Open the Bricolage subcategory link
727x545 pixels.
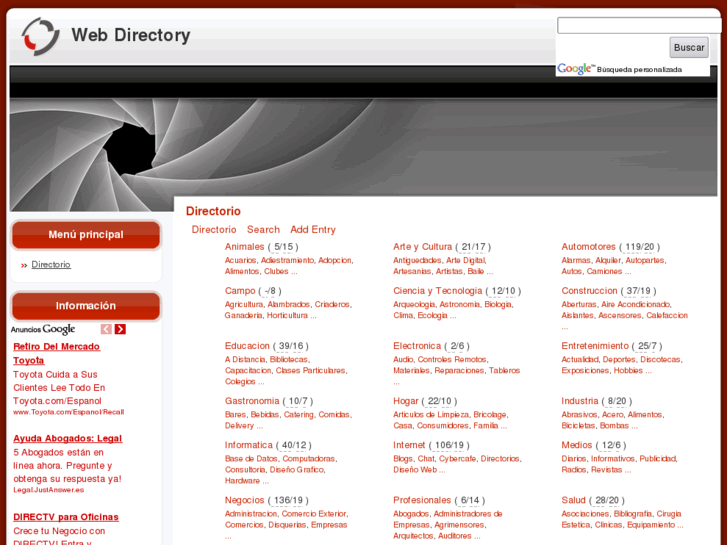(x=490, y=415)
